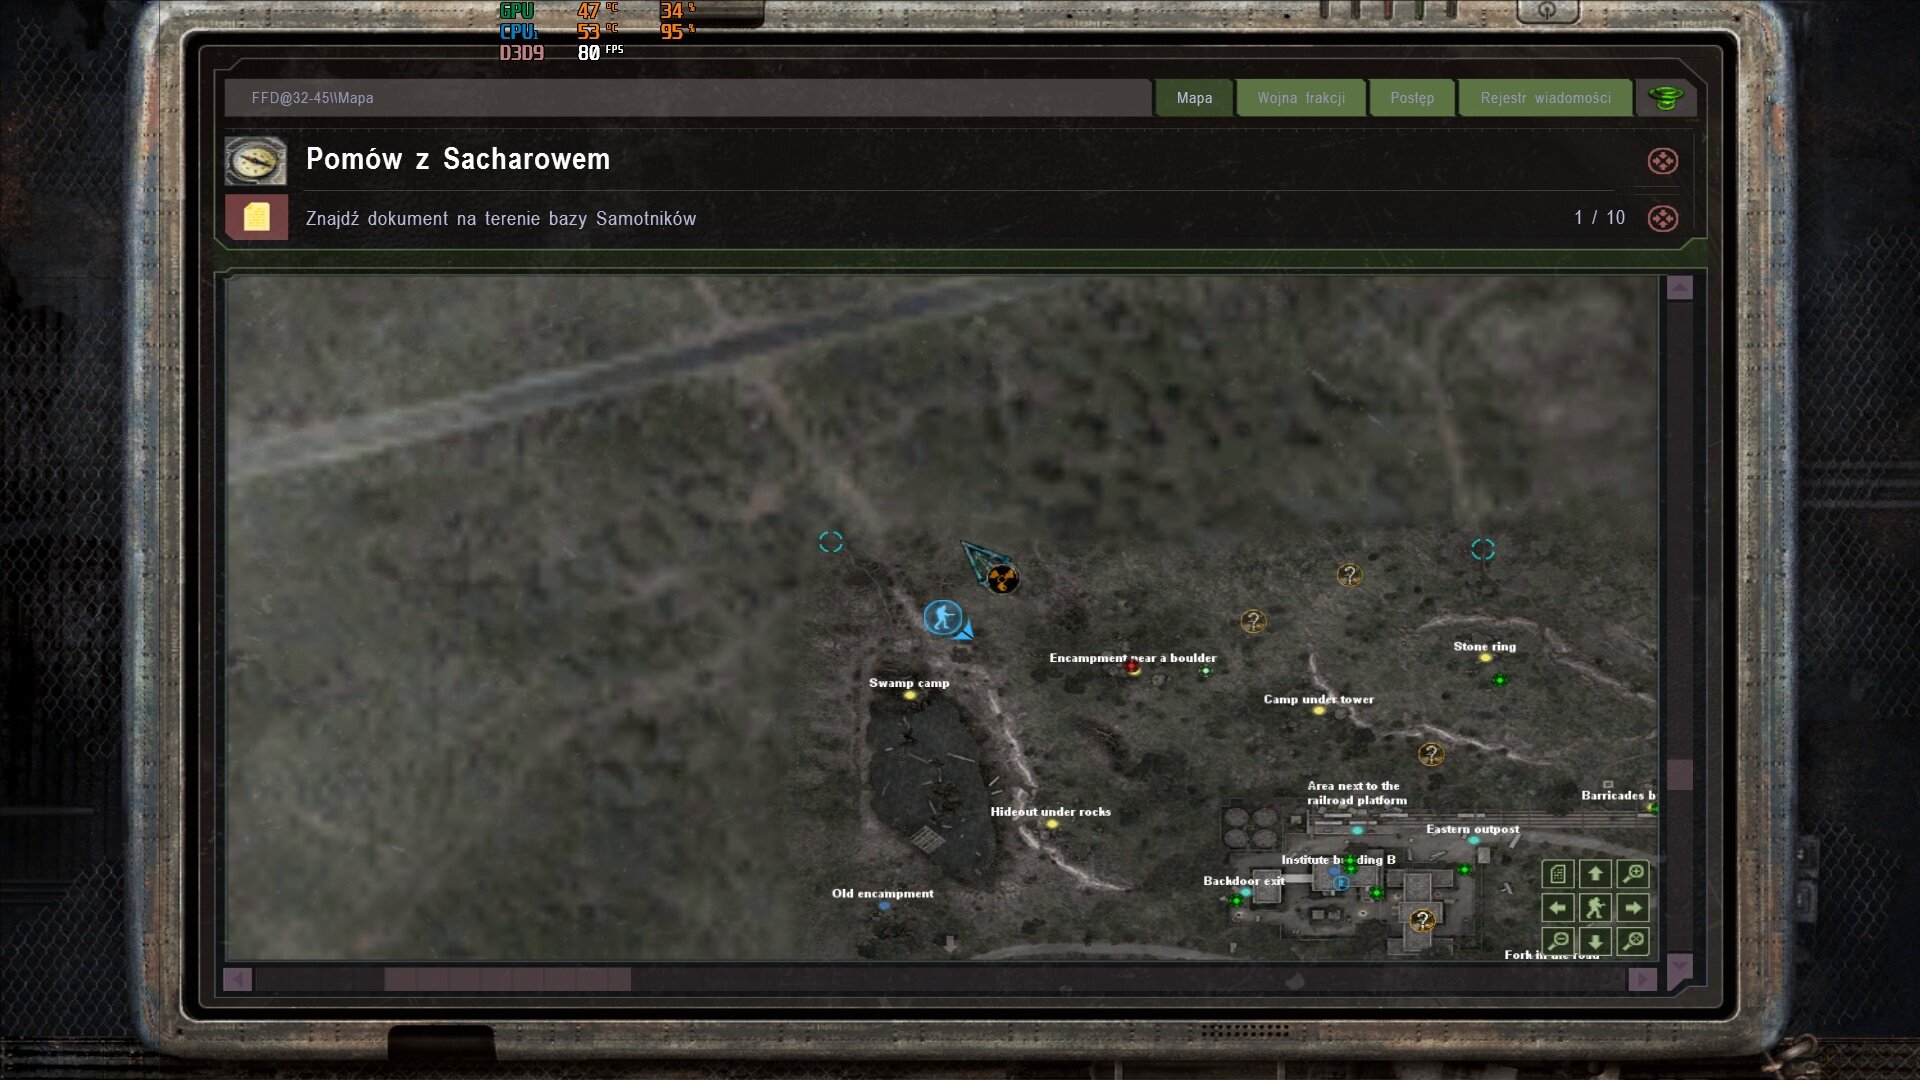Click the cyan dashed circle near Stone ring
The width and height of the screenshot is (1920, 1080).
tap(1483, 549)
